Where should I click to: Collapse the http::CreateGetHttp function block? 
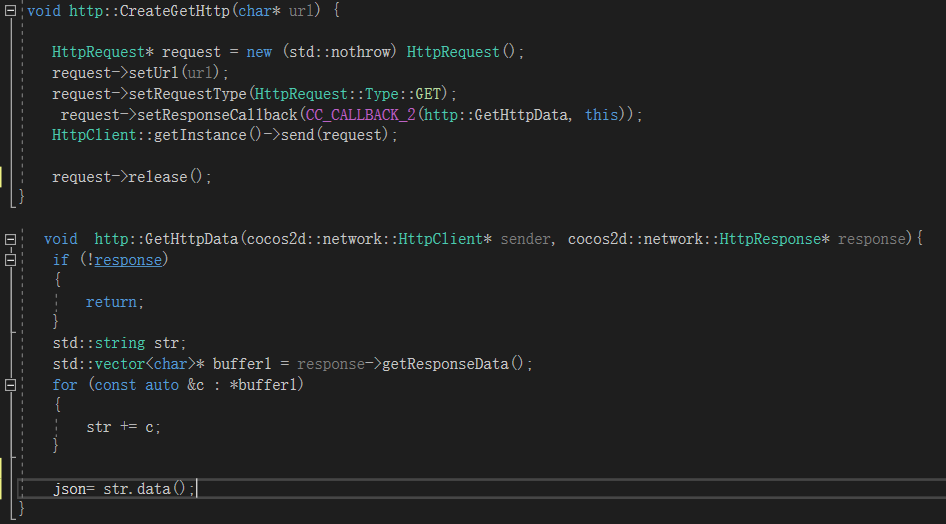coord(10,10)
